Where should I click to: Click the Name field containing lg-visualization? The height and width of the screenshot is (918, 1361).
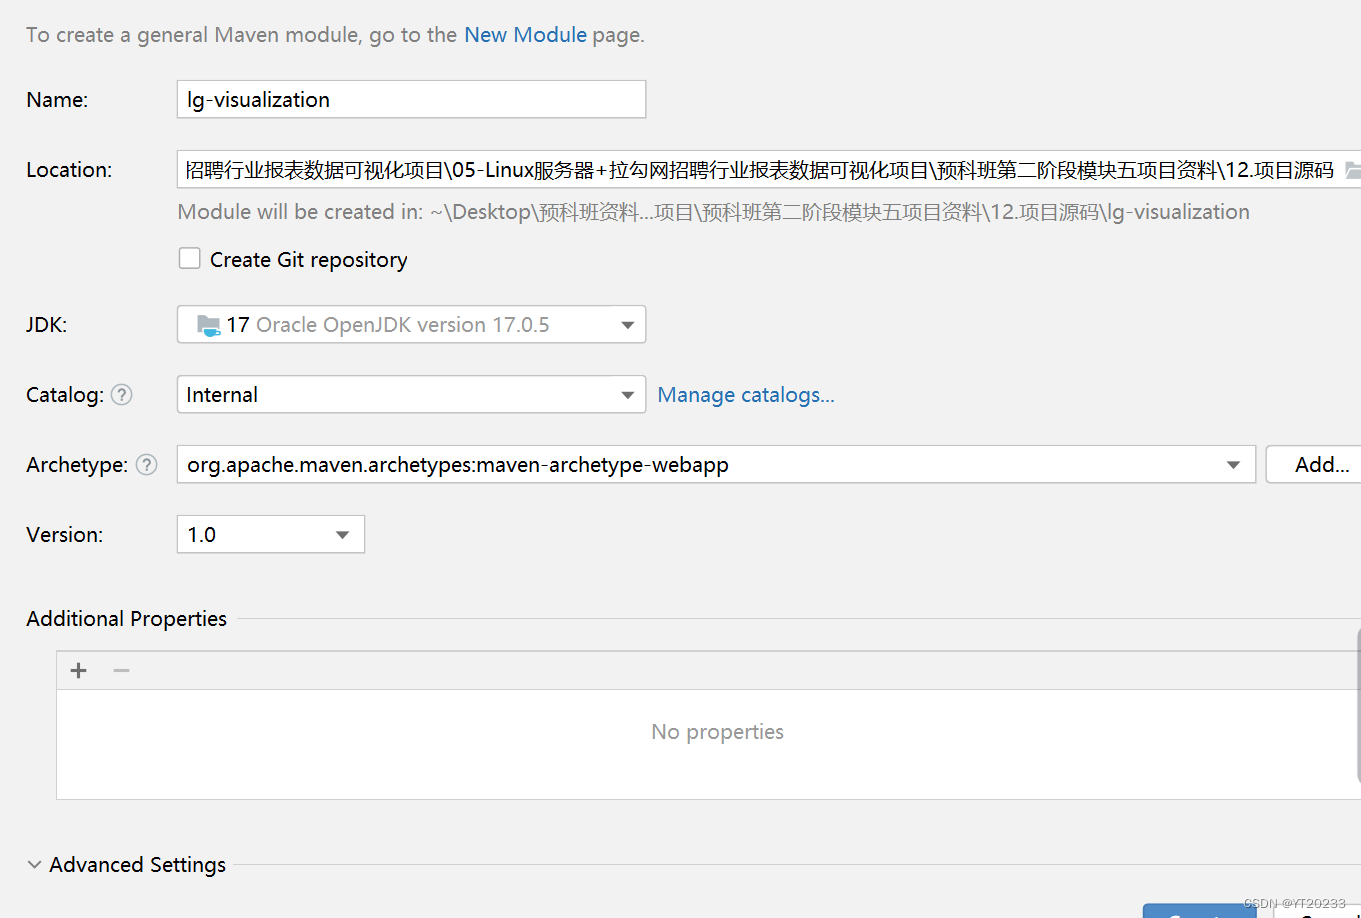coord(411,99)
